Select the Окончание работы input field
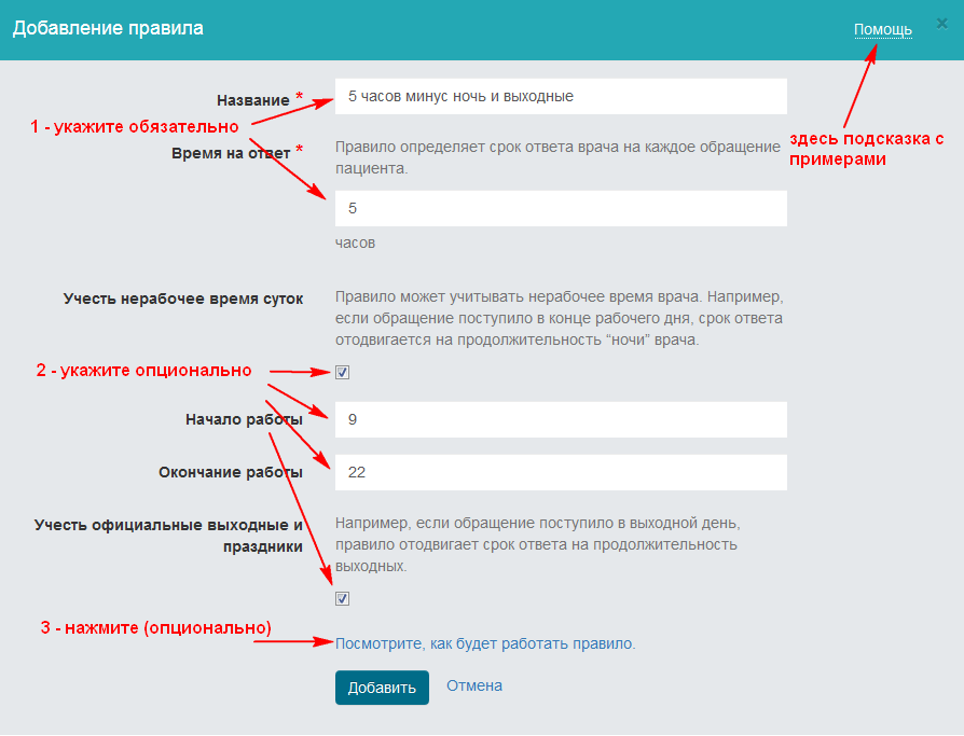This screenshot has height=736, width=964. [560, 473]
